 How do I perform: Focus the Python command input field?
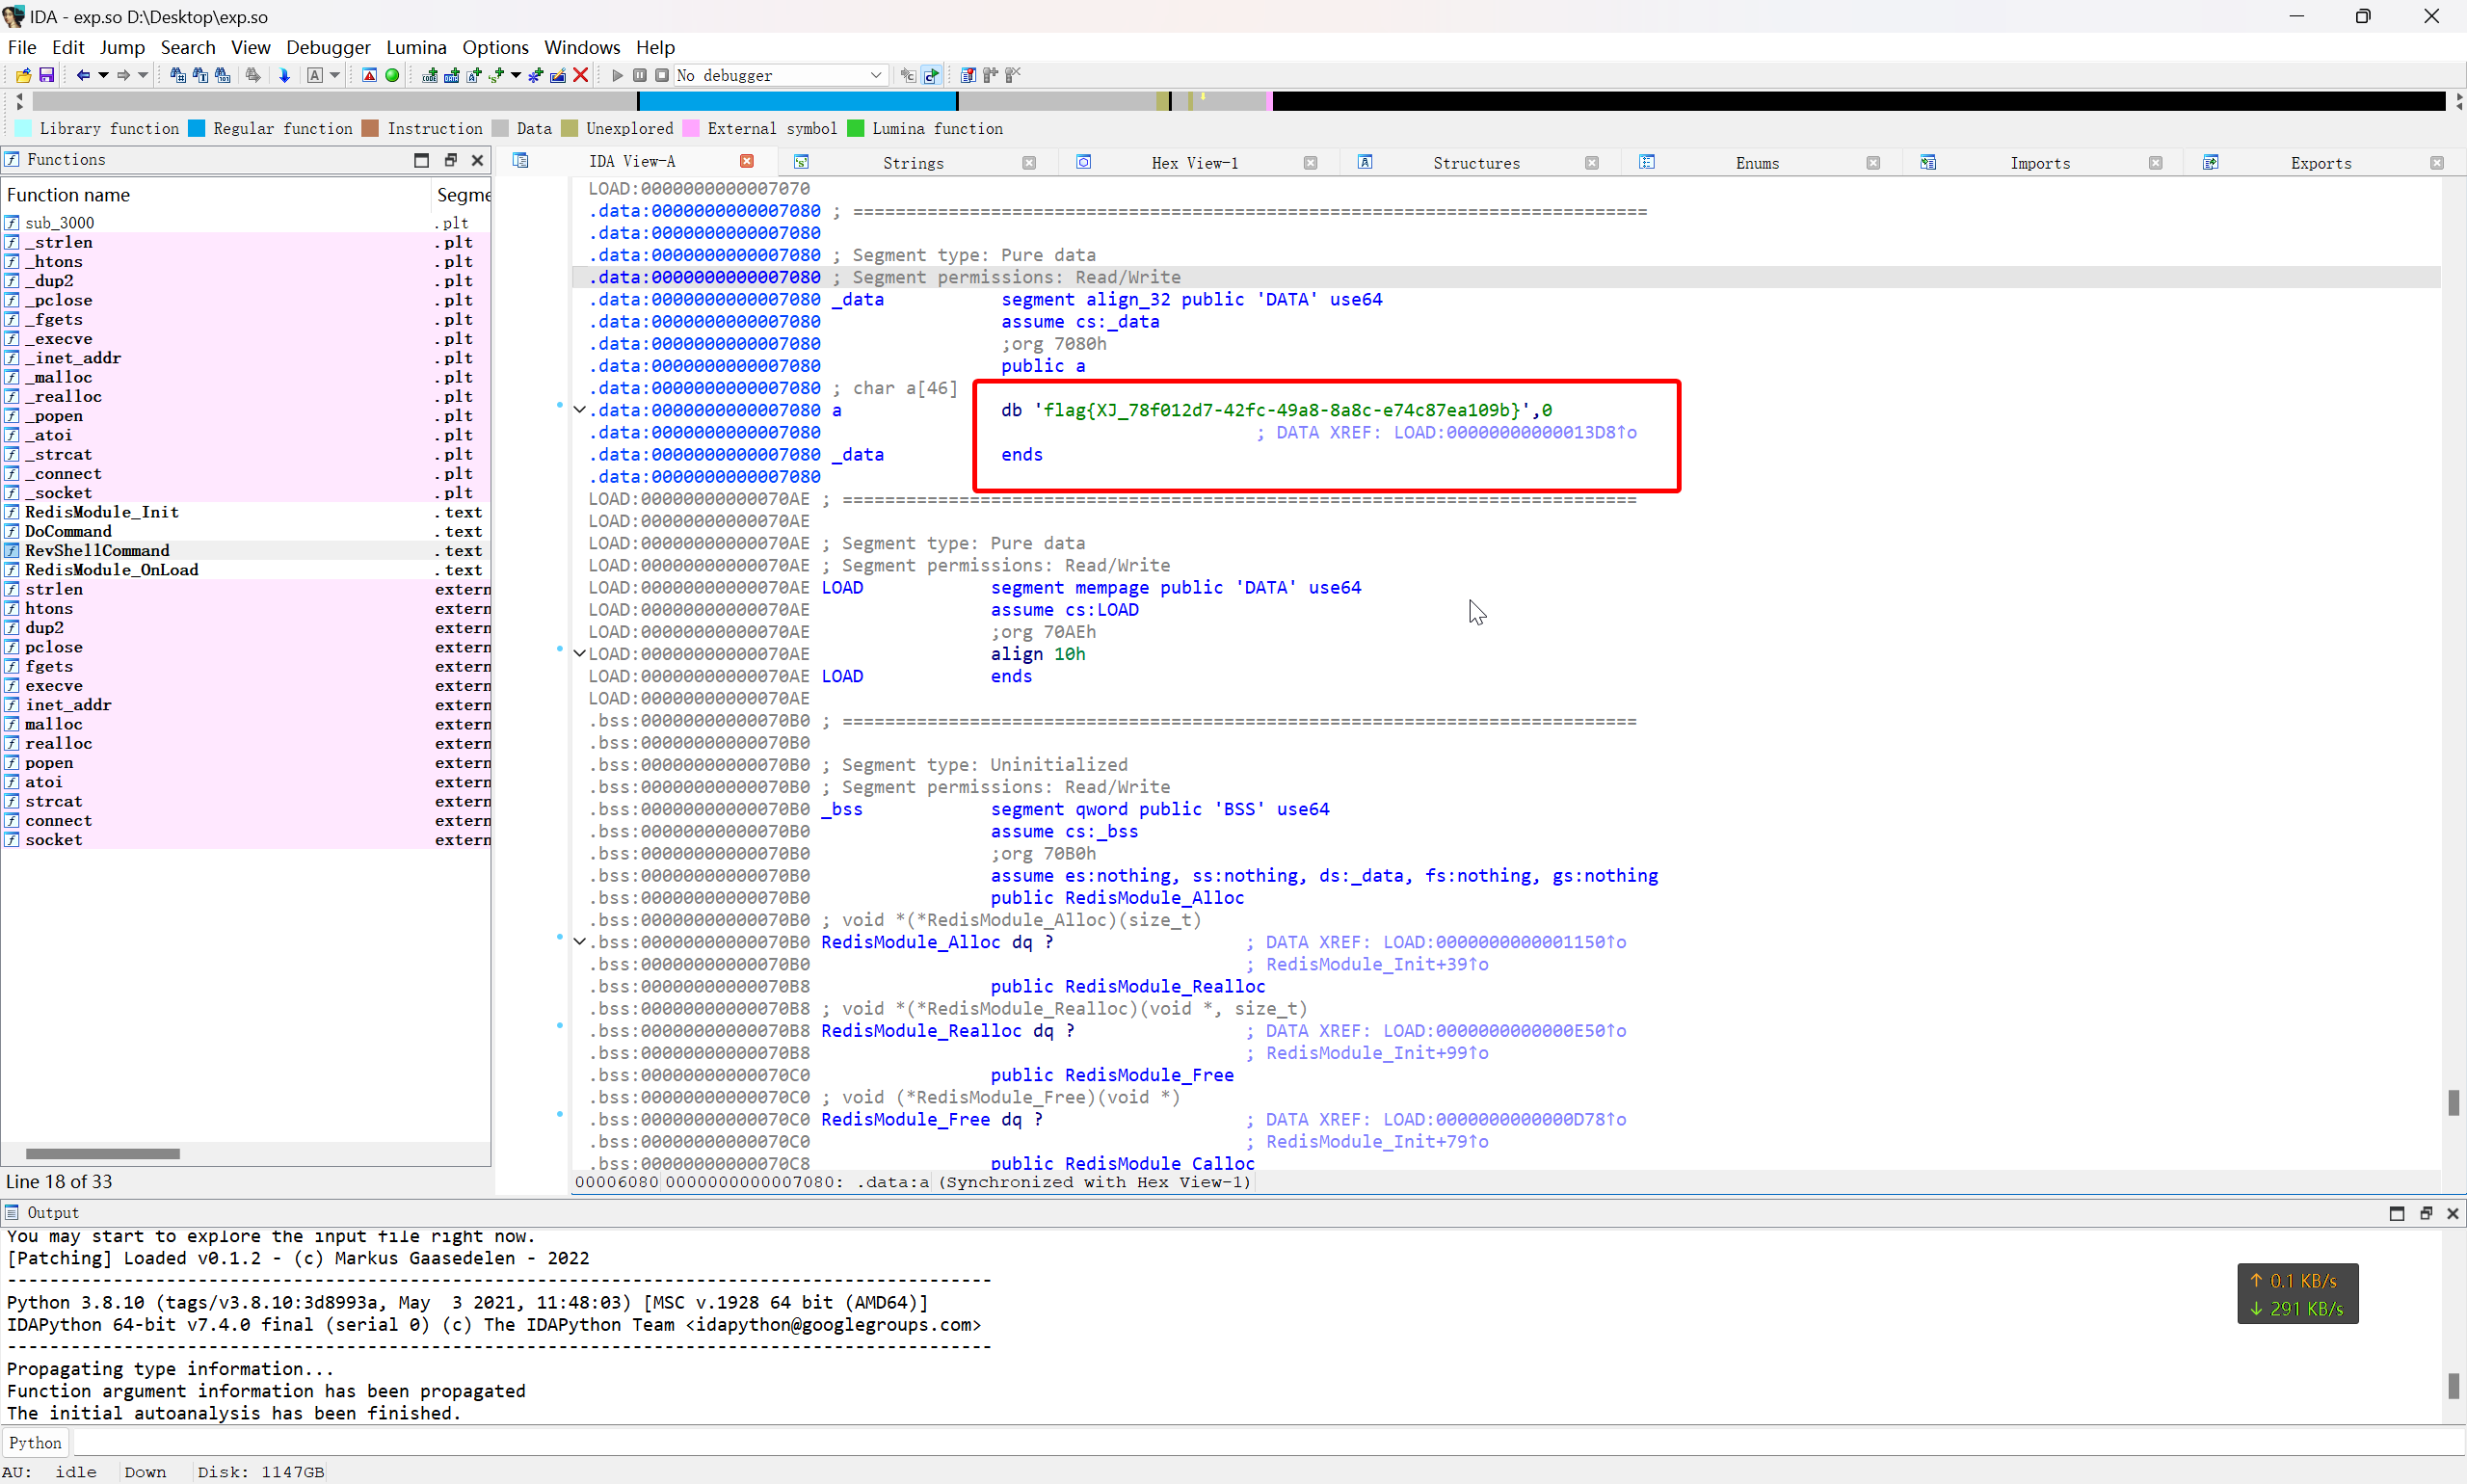point(1268,1443)
